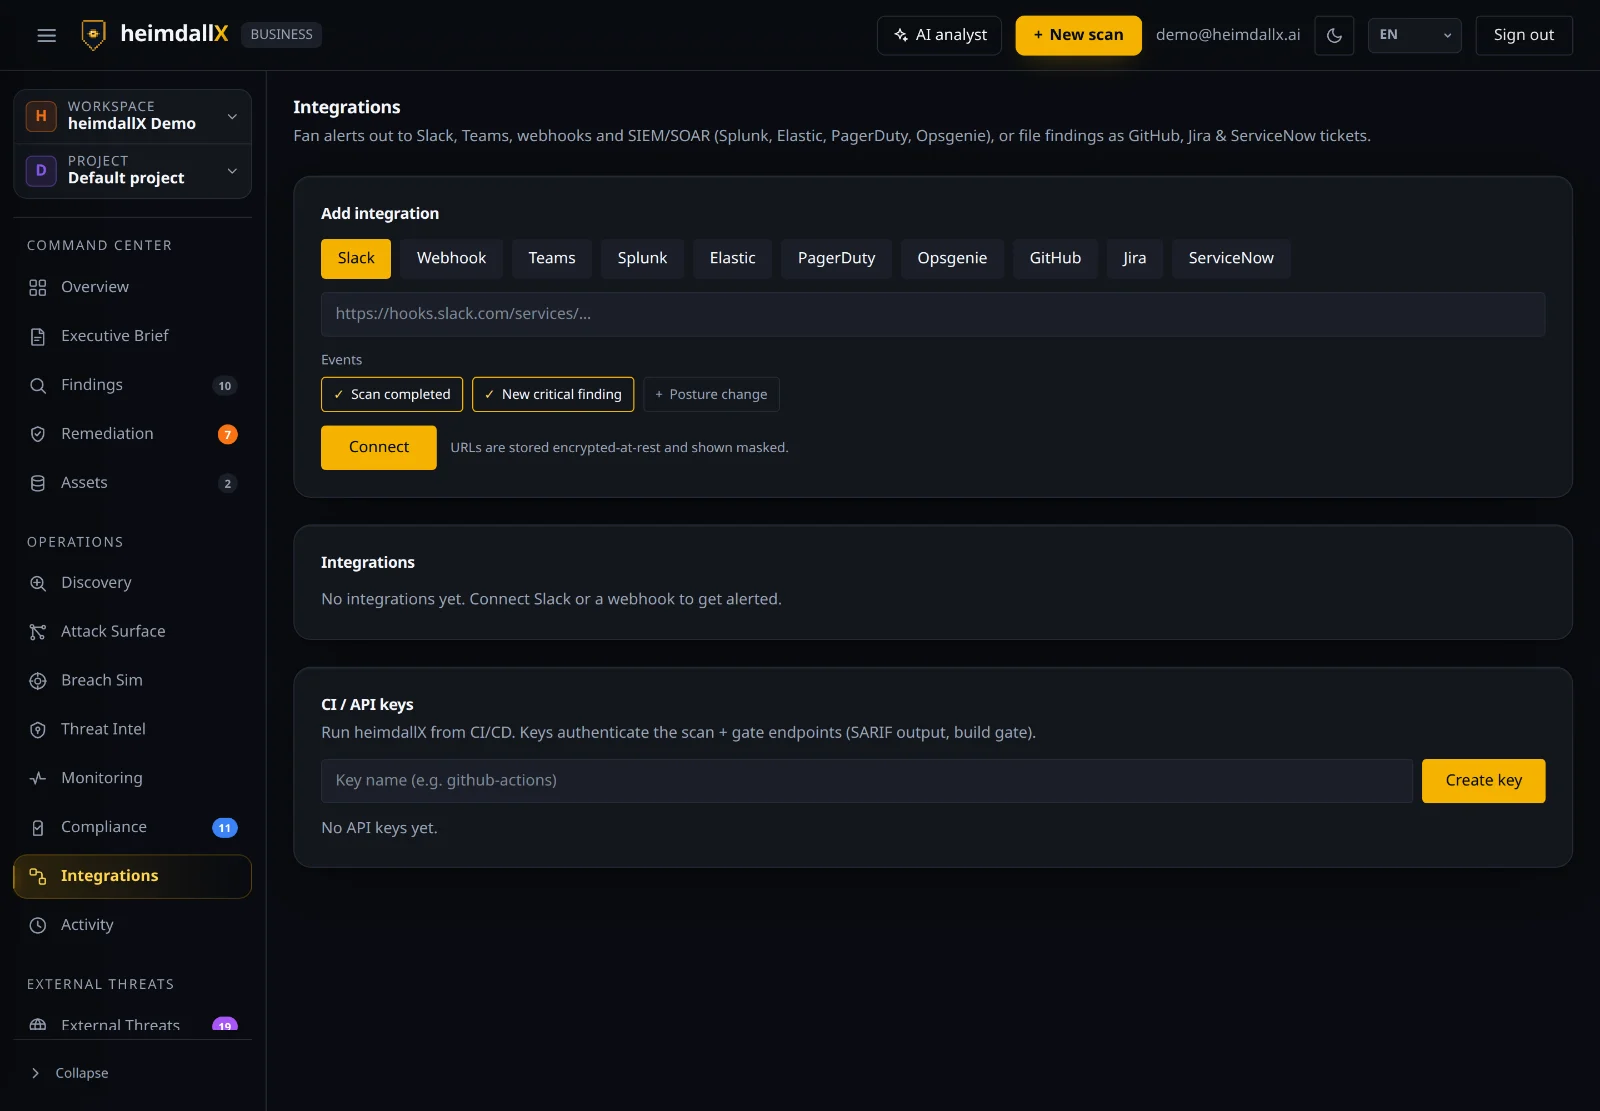
Task: Select the ServiceNow integration tab
Action: click(1231, 258)
